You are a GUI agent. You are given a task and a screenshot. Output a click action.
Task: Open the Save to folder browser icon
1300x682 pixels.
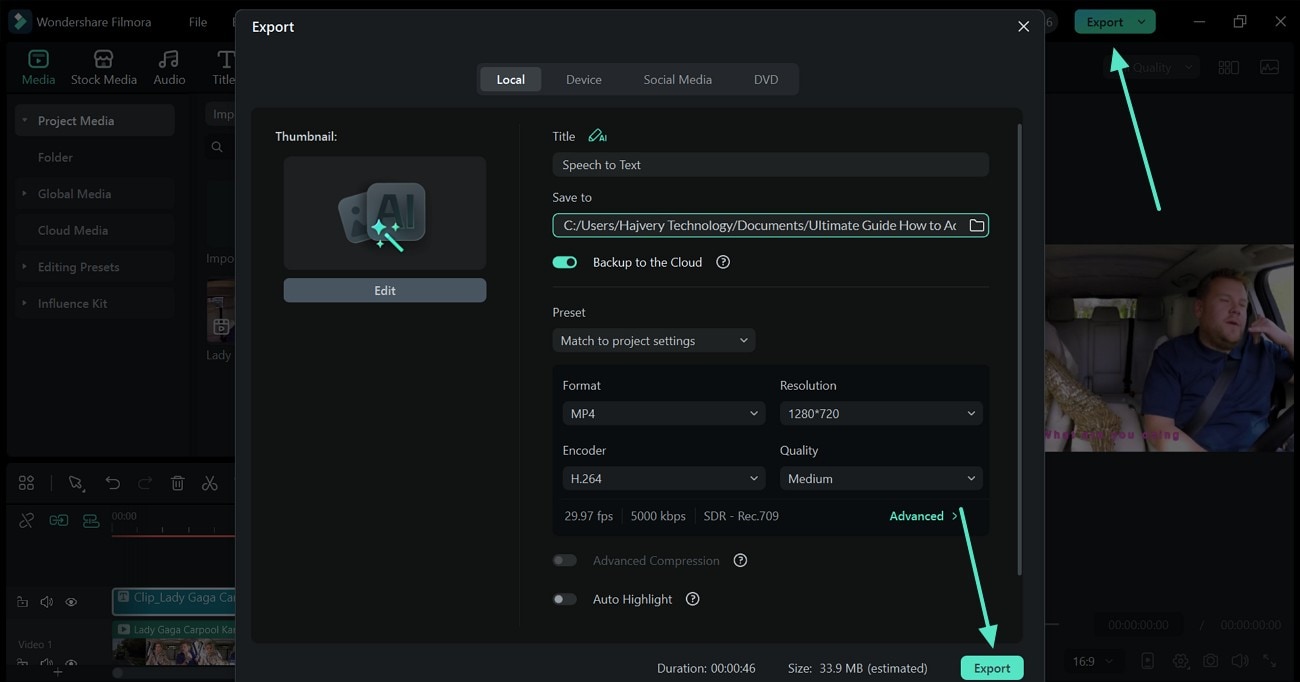977,225
